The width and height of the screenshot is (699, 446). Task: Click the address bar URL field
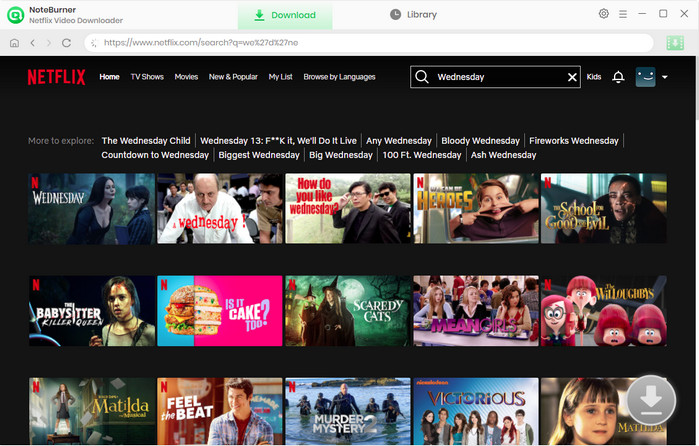369,43
